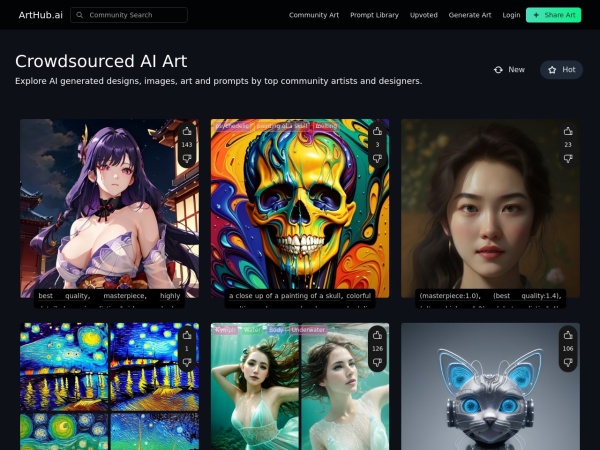The height and width of the screenshot is (450, 600).
Task: Click the 126 vote count
Action: 377,349
